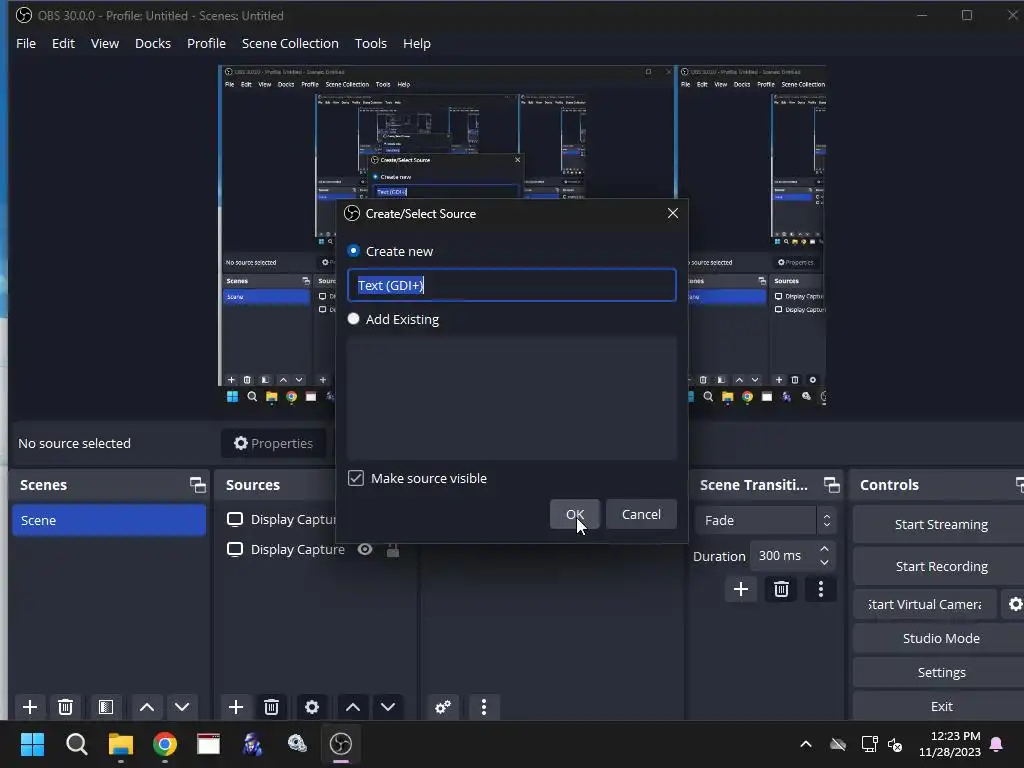Show hidden system tray icons
The width and height of the screenshot is (1024, 768).
pos(806,744)
